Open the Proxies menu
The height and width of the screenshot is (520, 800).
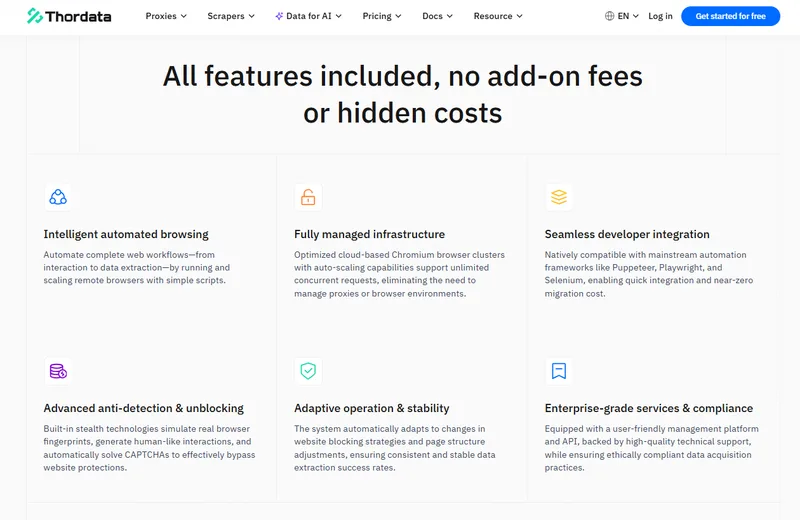pos(166,16)
